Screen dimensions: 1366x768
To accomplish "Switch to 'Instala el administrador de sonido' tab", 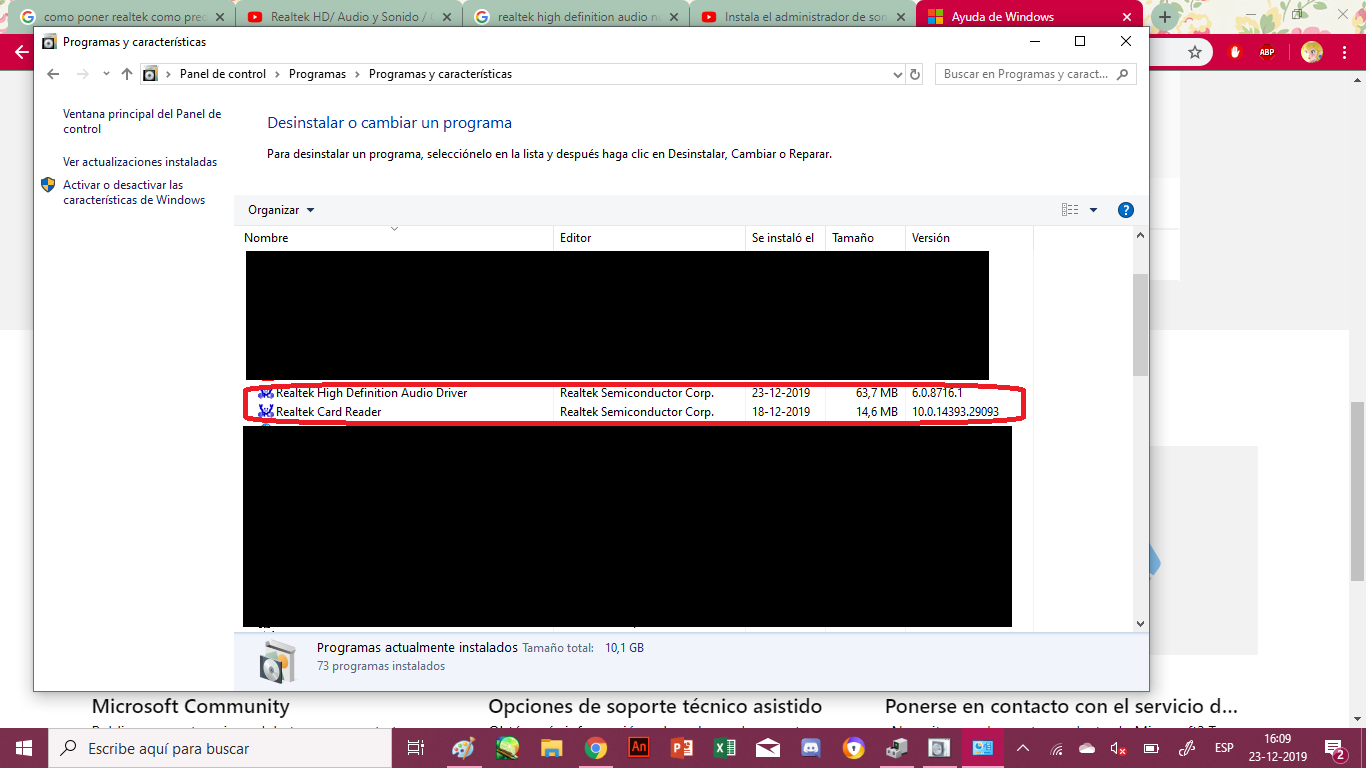I will click(803, 17).
